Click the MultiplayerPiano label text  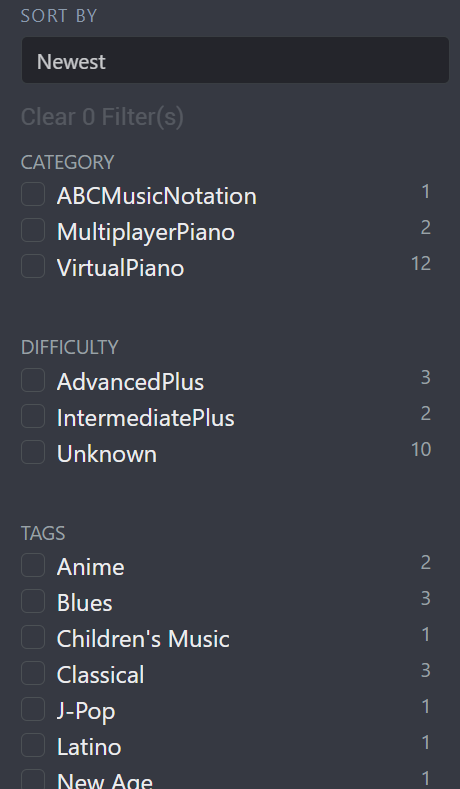pyautogui.click(x=145, y=232)
